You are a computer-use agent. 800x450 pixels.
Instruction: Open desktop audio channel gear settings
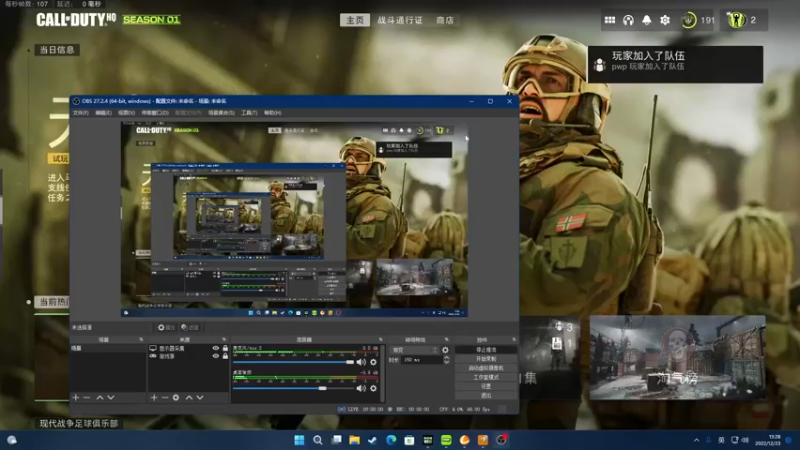(x=373, y=388)
